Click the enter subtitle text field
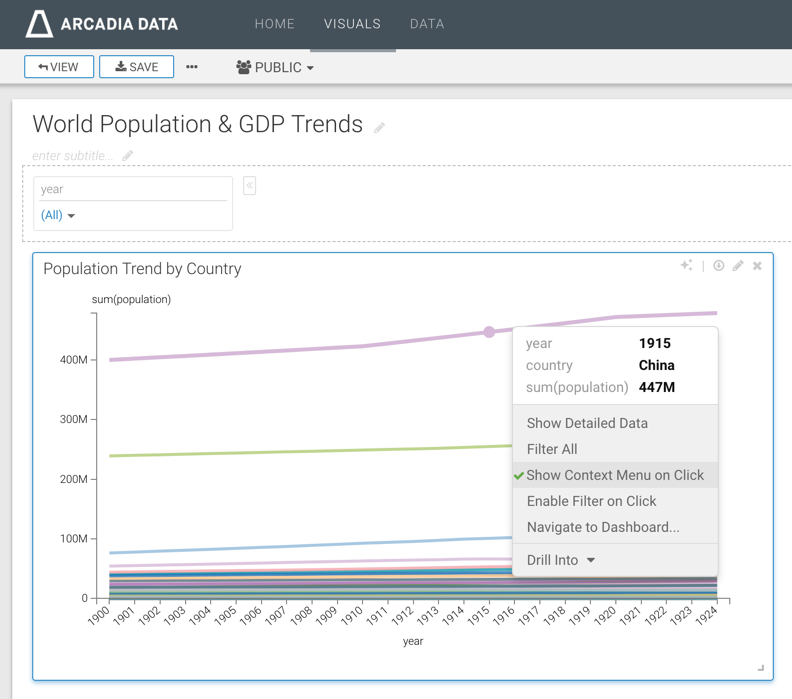 (69, 156)
